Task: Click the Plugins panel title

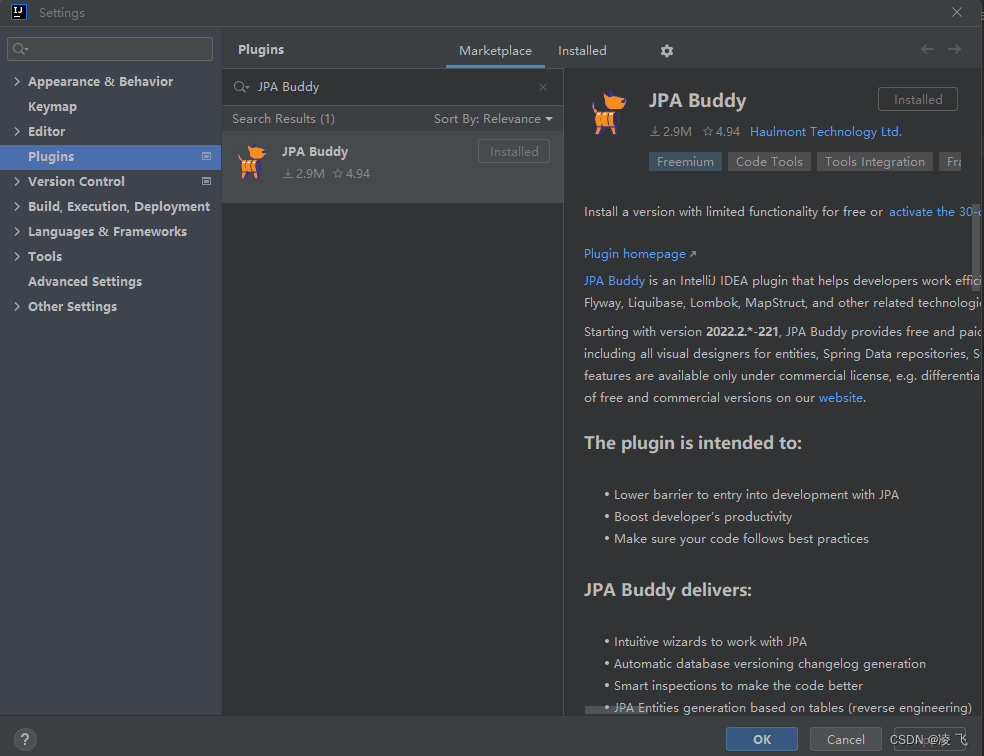Action: pos(261,50)
